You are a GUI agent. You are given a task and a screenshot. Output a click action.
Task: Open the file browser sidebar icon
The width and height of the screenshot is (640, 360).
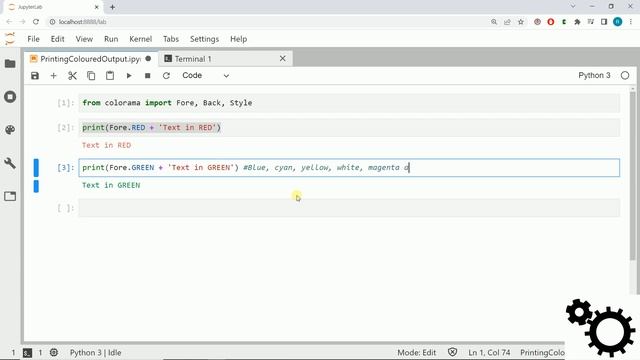click(x=10, y=64)
